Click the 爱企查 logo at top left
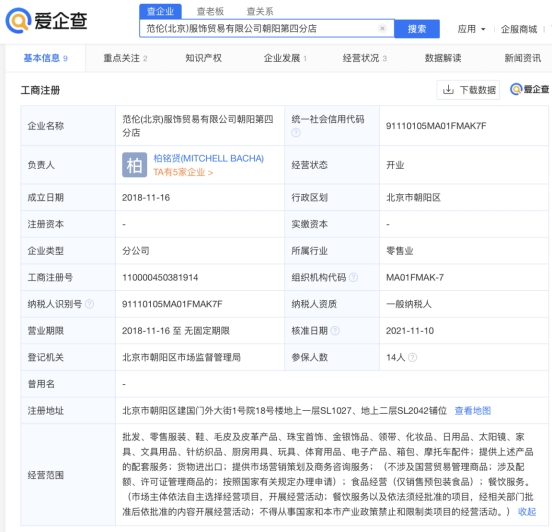Screen dimensions: 553x532 [x=46, y=21]
